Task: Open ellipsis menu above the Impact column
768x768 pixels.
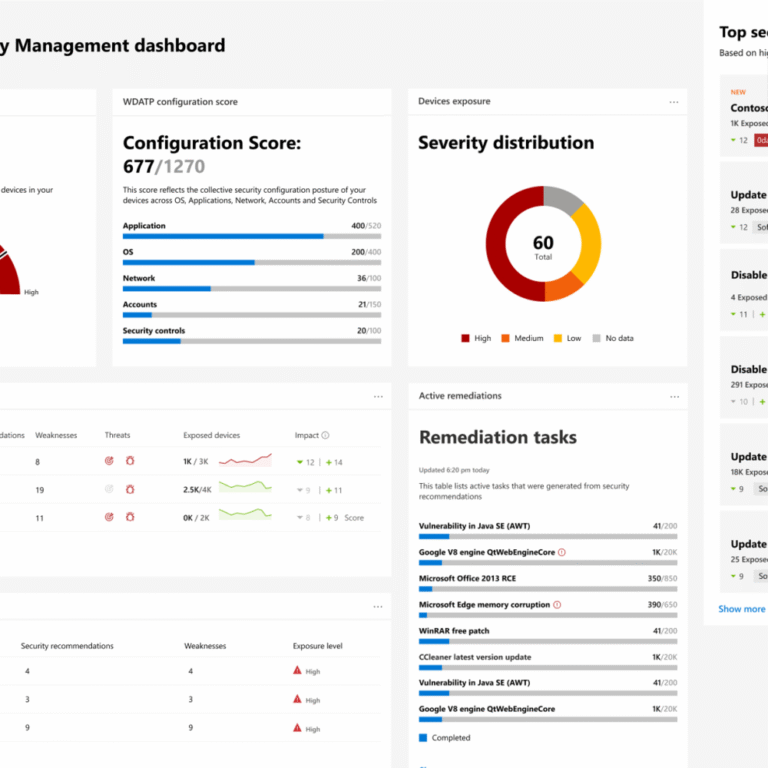Action: coord(378,397)
